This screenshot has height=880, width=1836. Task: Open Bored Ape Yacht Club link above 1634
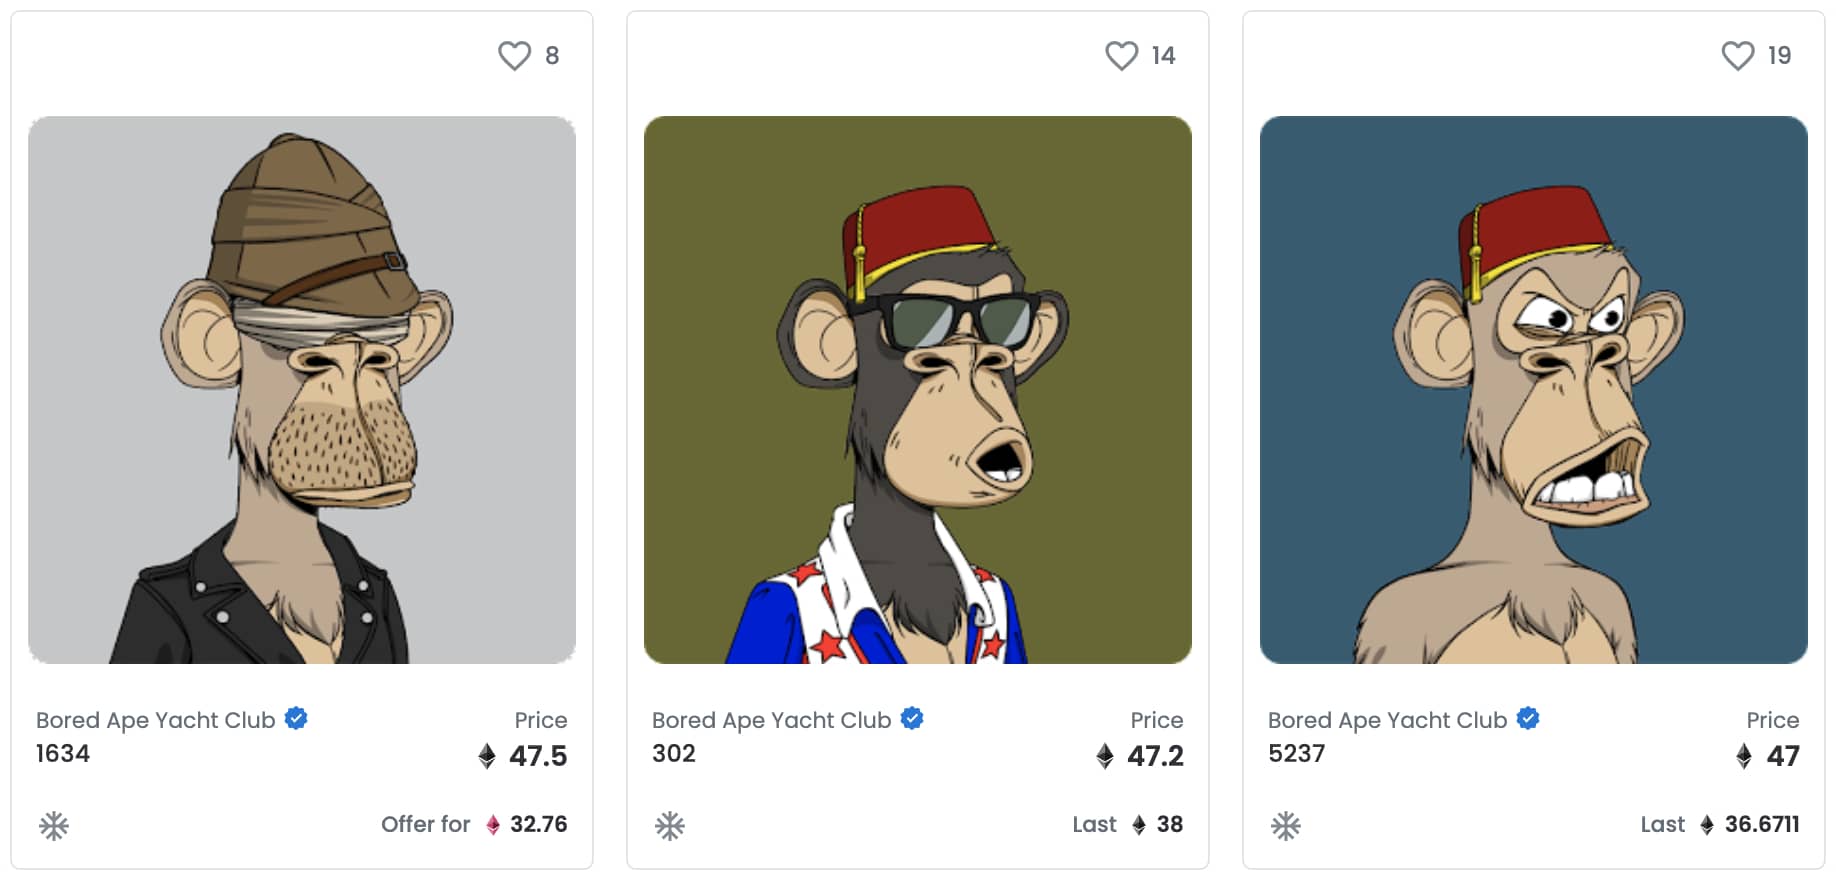[x=156, y=720]
